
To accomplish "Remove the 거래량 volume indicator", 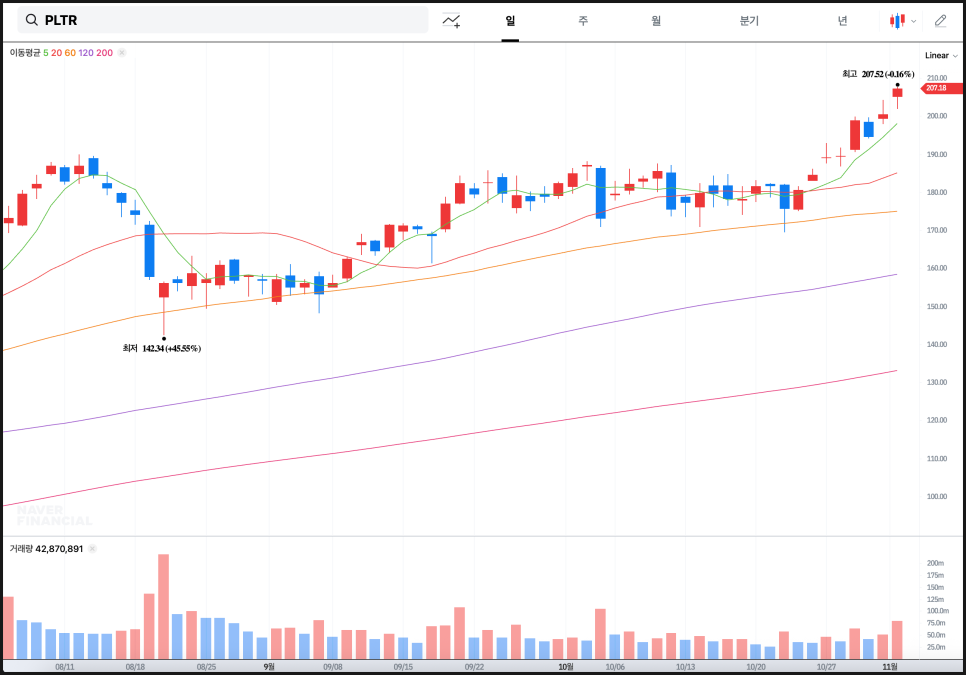I will click(x=93, y=549).
